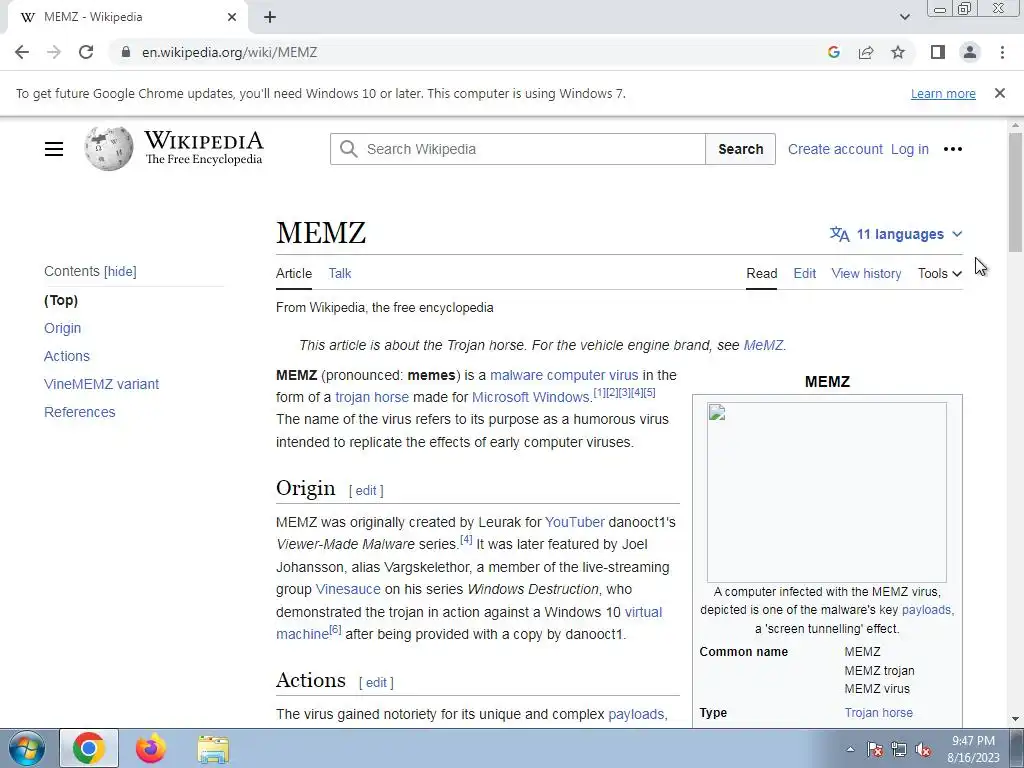Open the Vinesauce link
Viewport: 1024px width, 768px height.
347,589
